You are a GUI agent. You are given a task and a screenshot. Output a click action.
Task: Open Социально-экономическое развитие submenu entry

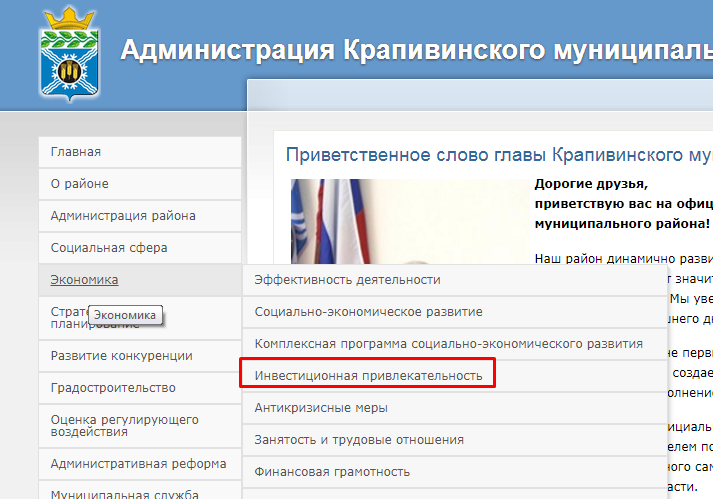tap(455, 312)
